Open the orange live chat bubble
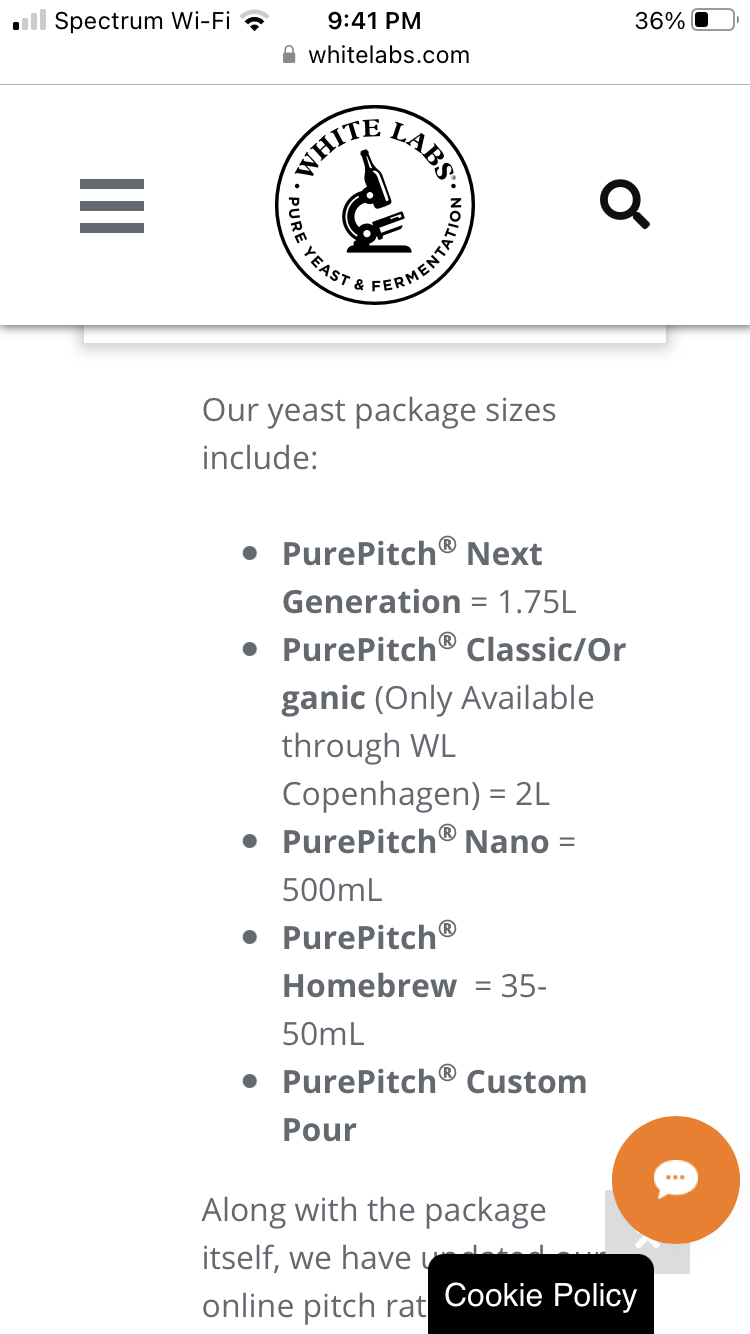 coord(676,1179)
